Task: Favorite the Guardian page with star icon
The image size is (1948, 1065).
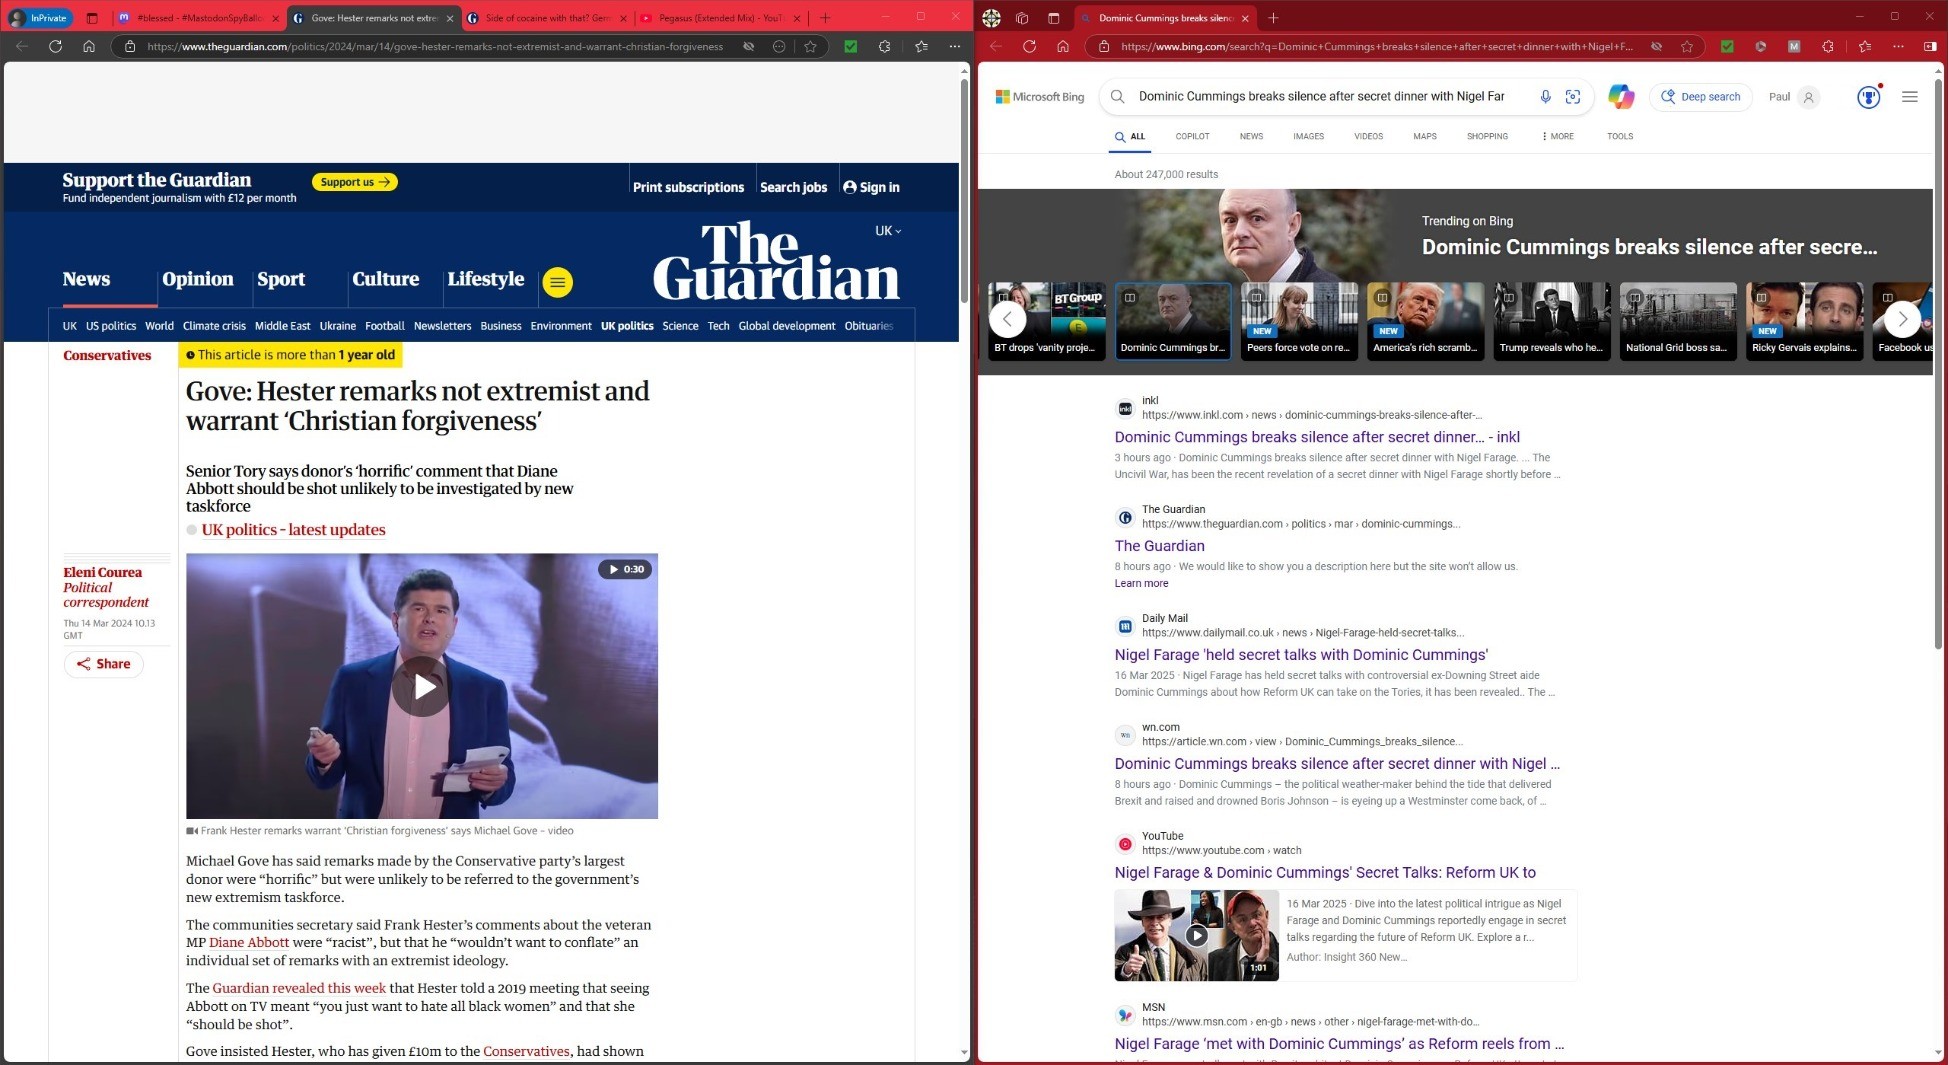Action: [x=810, y=46]
